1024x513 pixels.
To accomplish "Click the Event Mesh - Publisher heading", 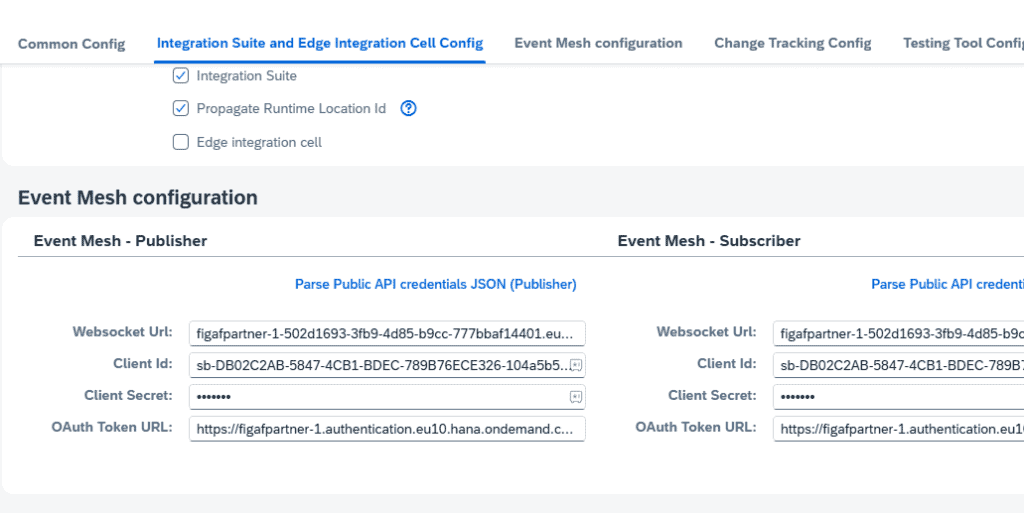I will click(x=120, y=241).
